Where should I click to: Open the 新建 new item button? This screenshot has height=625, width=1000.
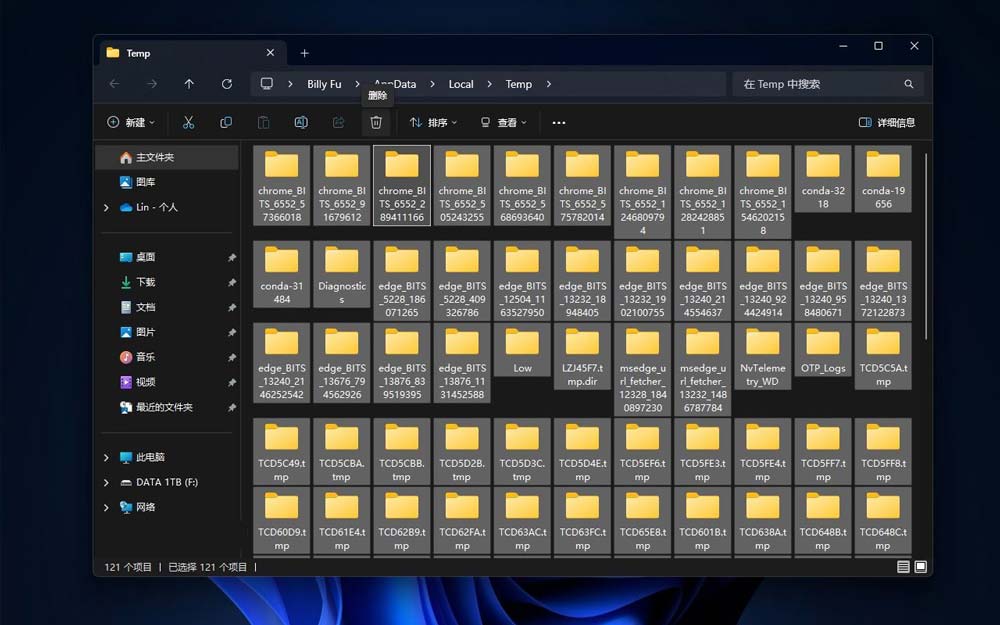click(x=131, y=122)
